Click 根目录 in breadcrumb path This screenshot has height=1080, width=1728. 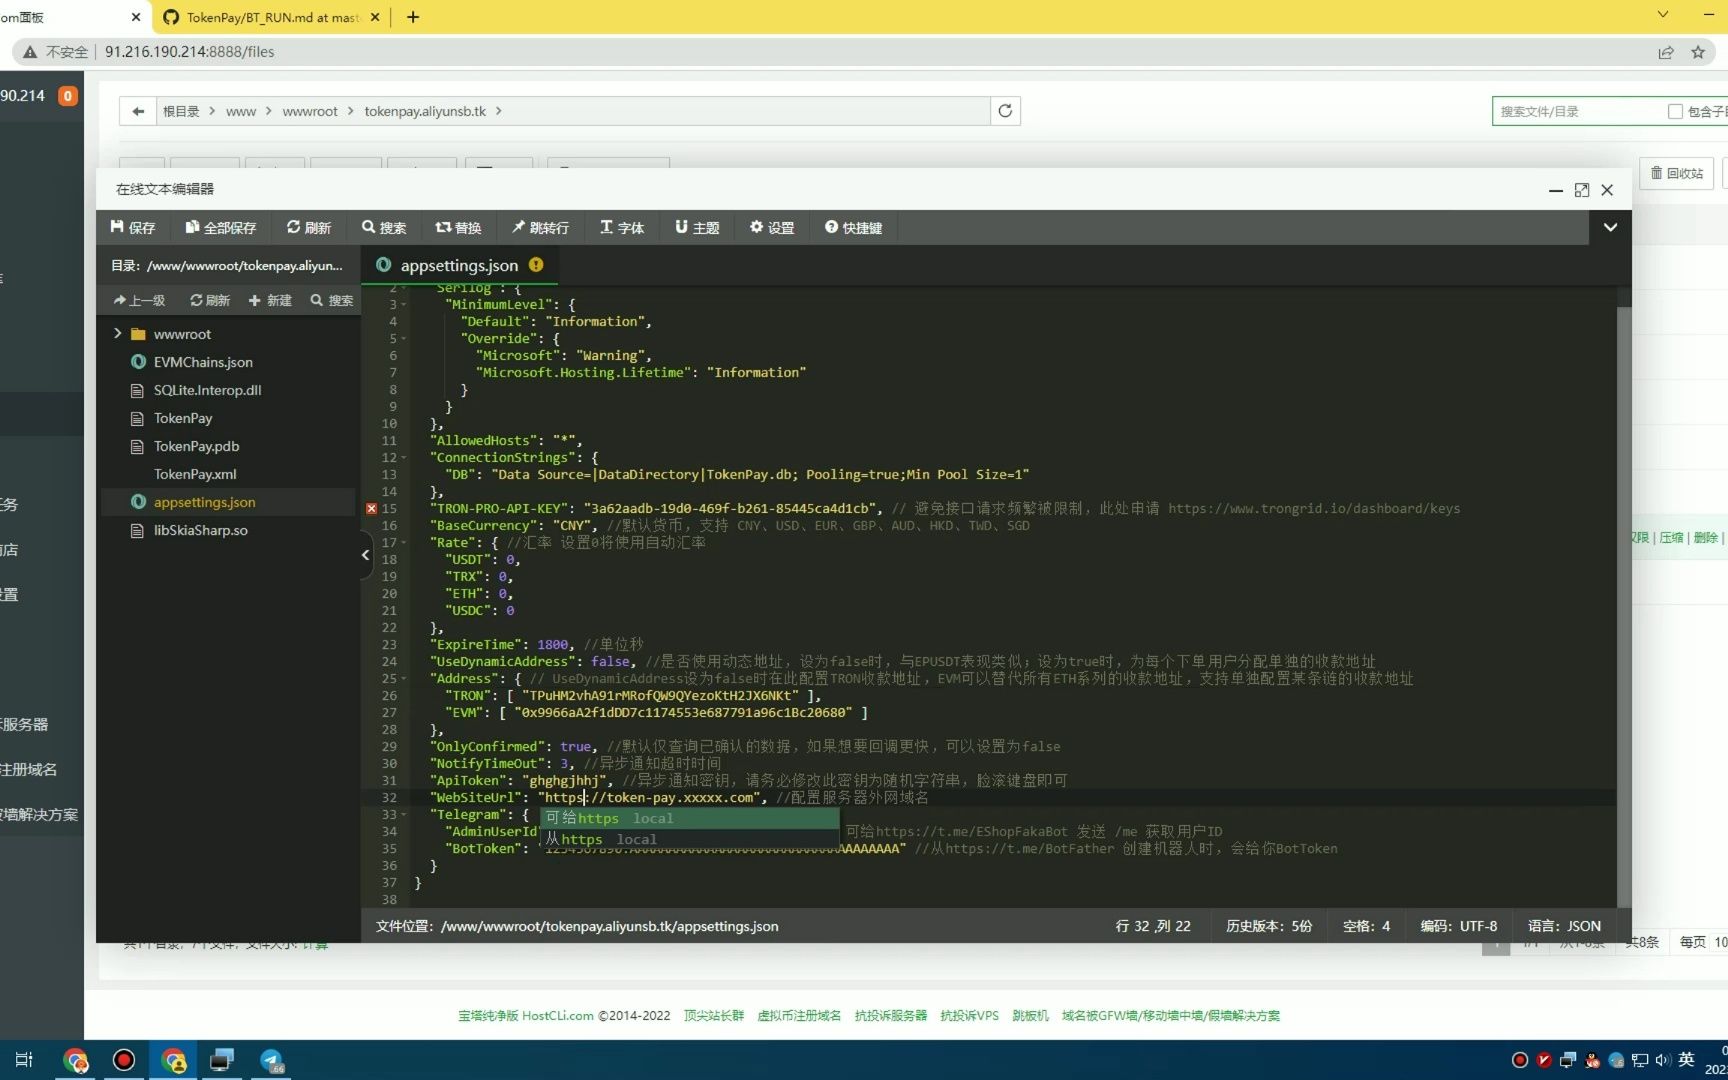click(181, 111)
